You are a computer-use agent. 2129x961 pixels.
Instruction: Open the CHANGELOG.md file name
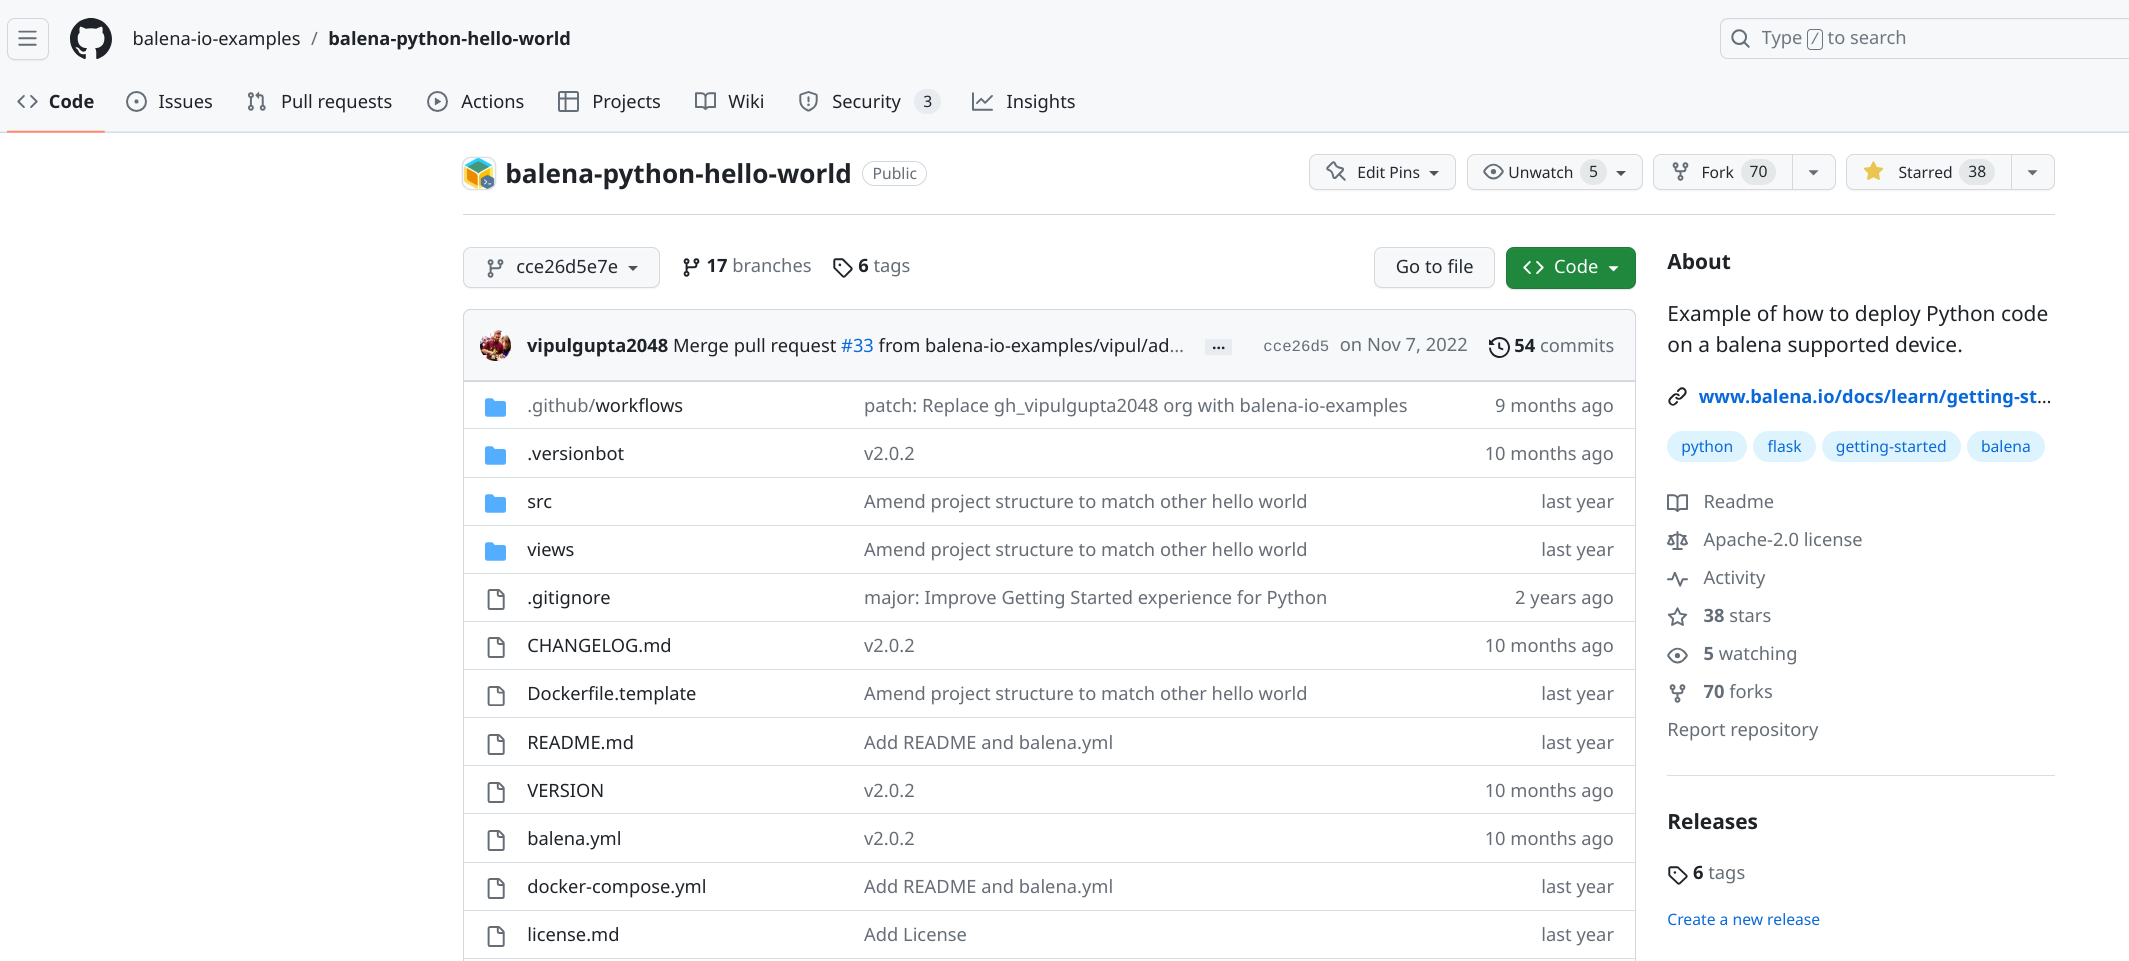coord(599,646)
